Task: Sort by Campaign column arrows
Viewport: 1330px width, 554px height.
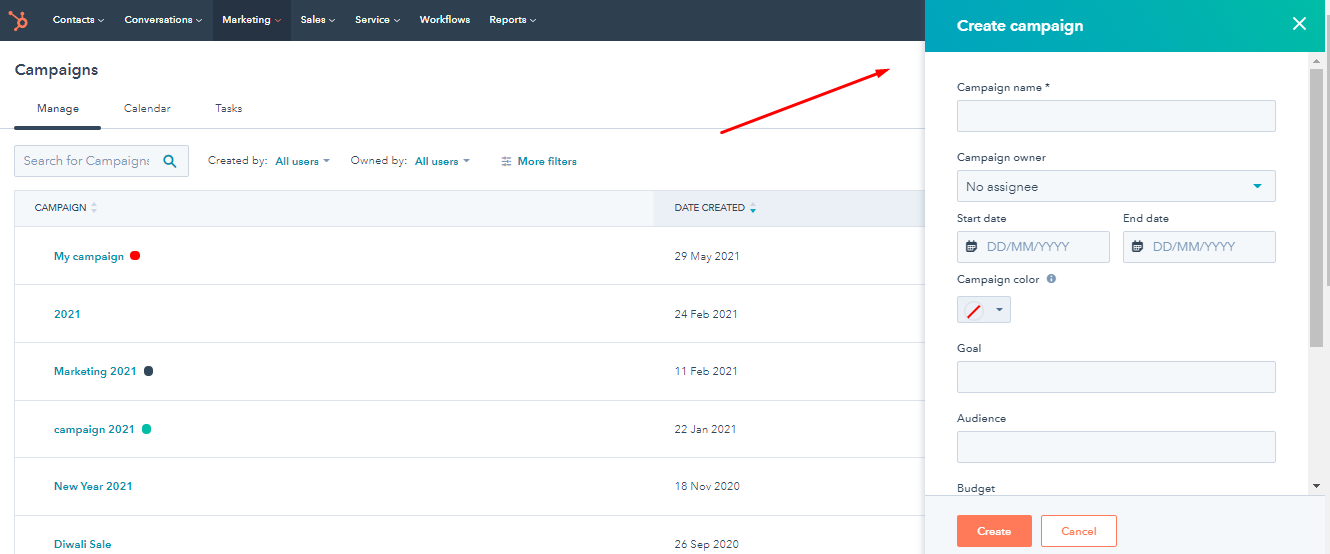Action: [x=94, y=208]
